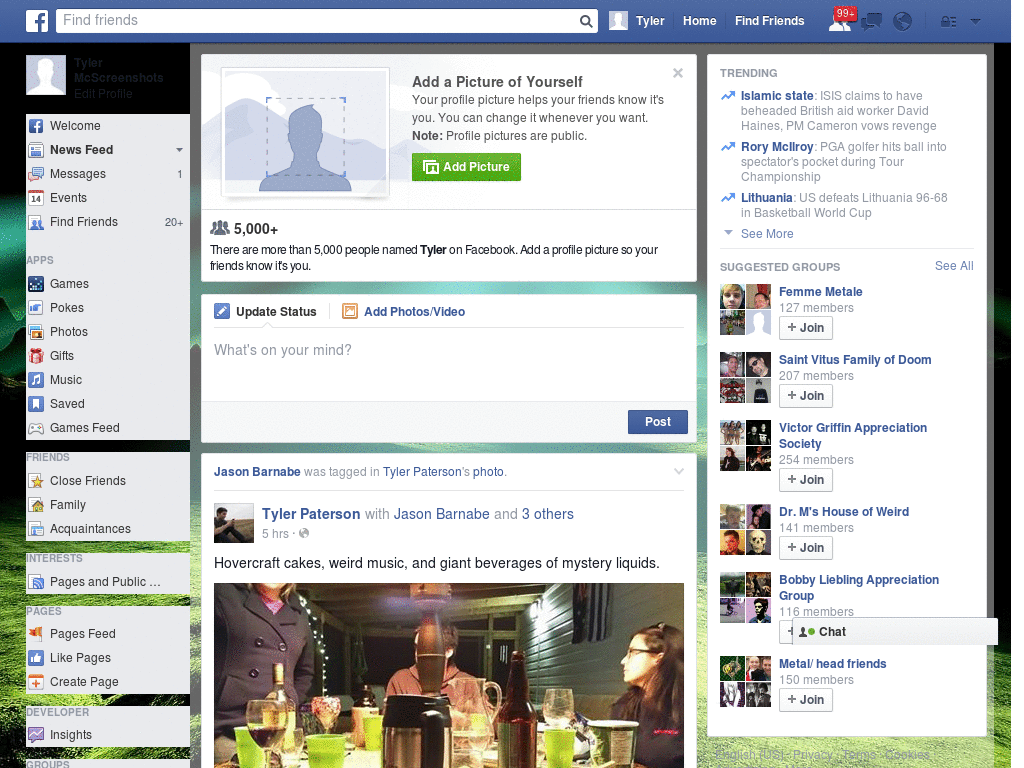Open News Feed in sidebar
The width and height of the screenshot is (1024, 768).
81,150
